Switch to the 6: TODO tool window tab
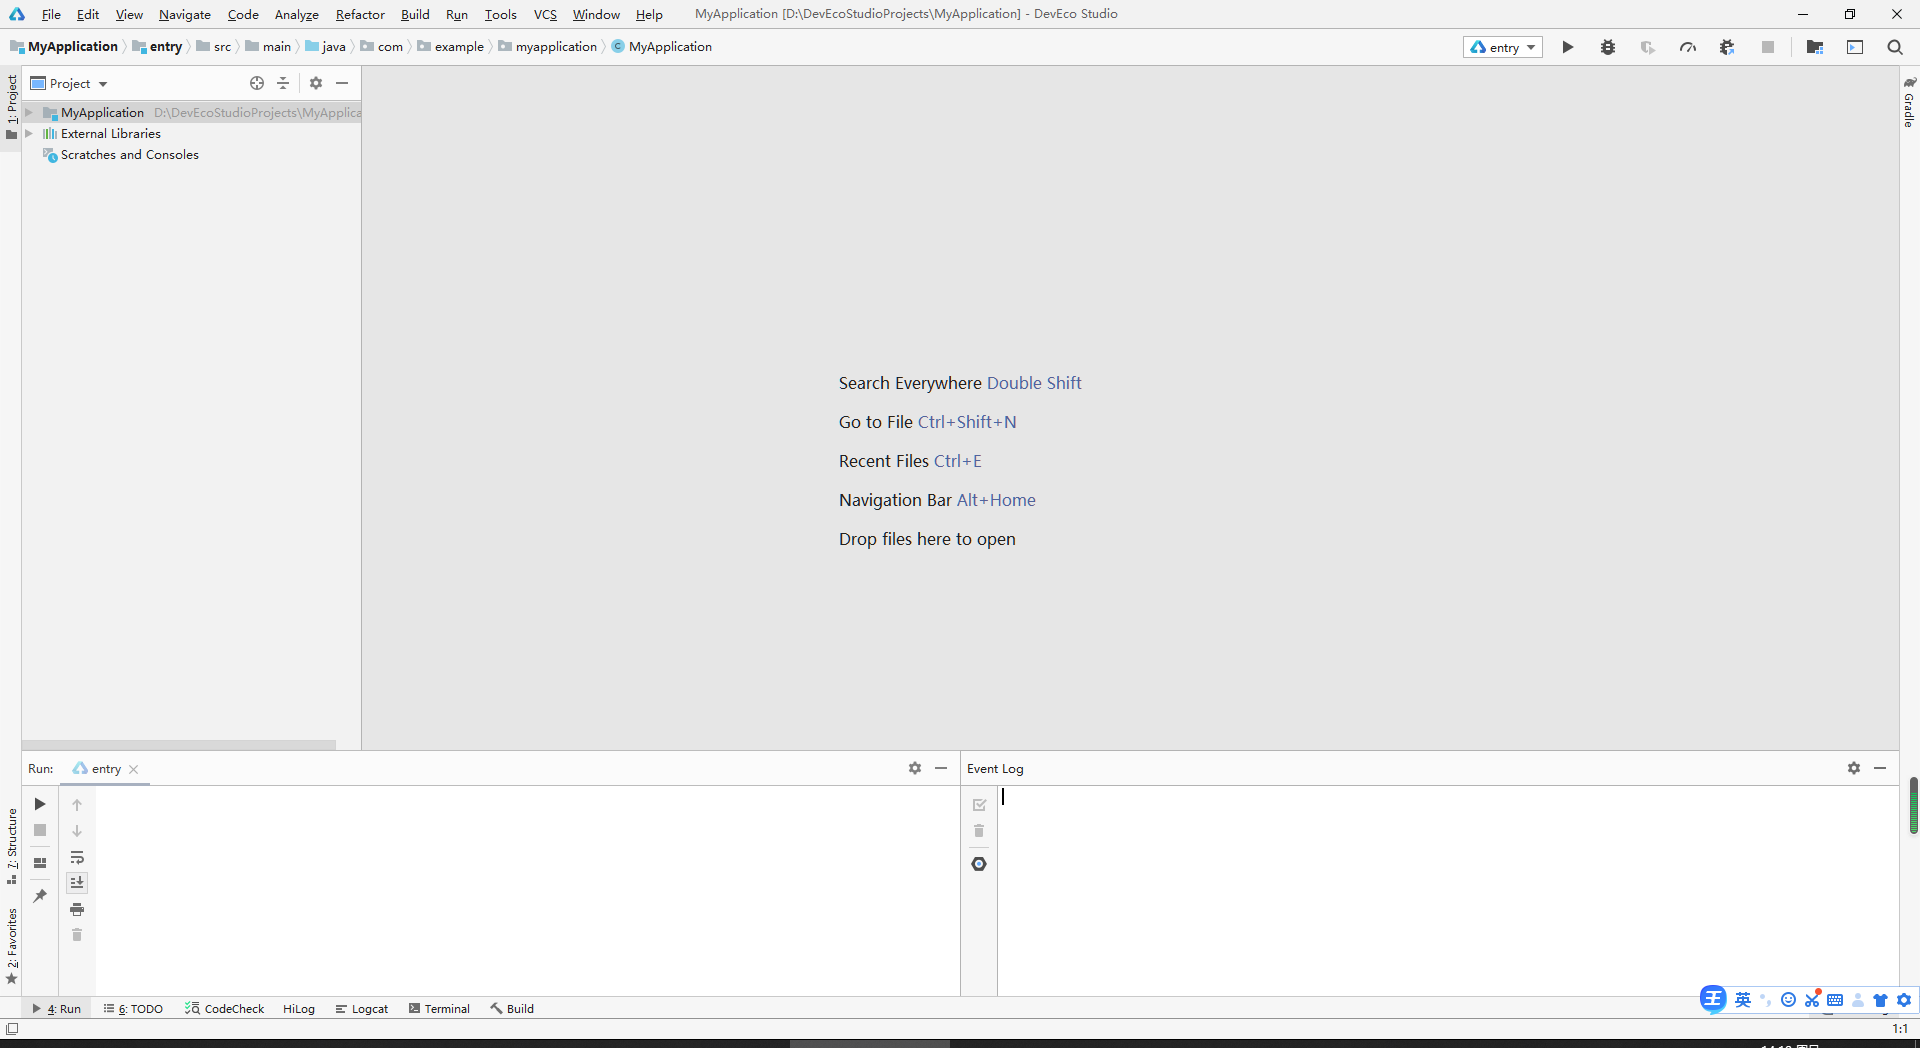This screenshot has height=1048, width=1920. coord(133,1008)
